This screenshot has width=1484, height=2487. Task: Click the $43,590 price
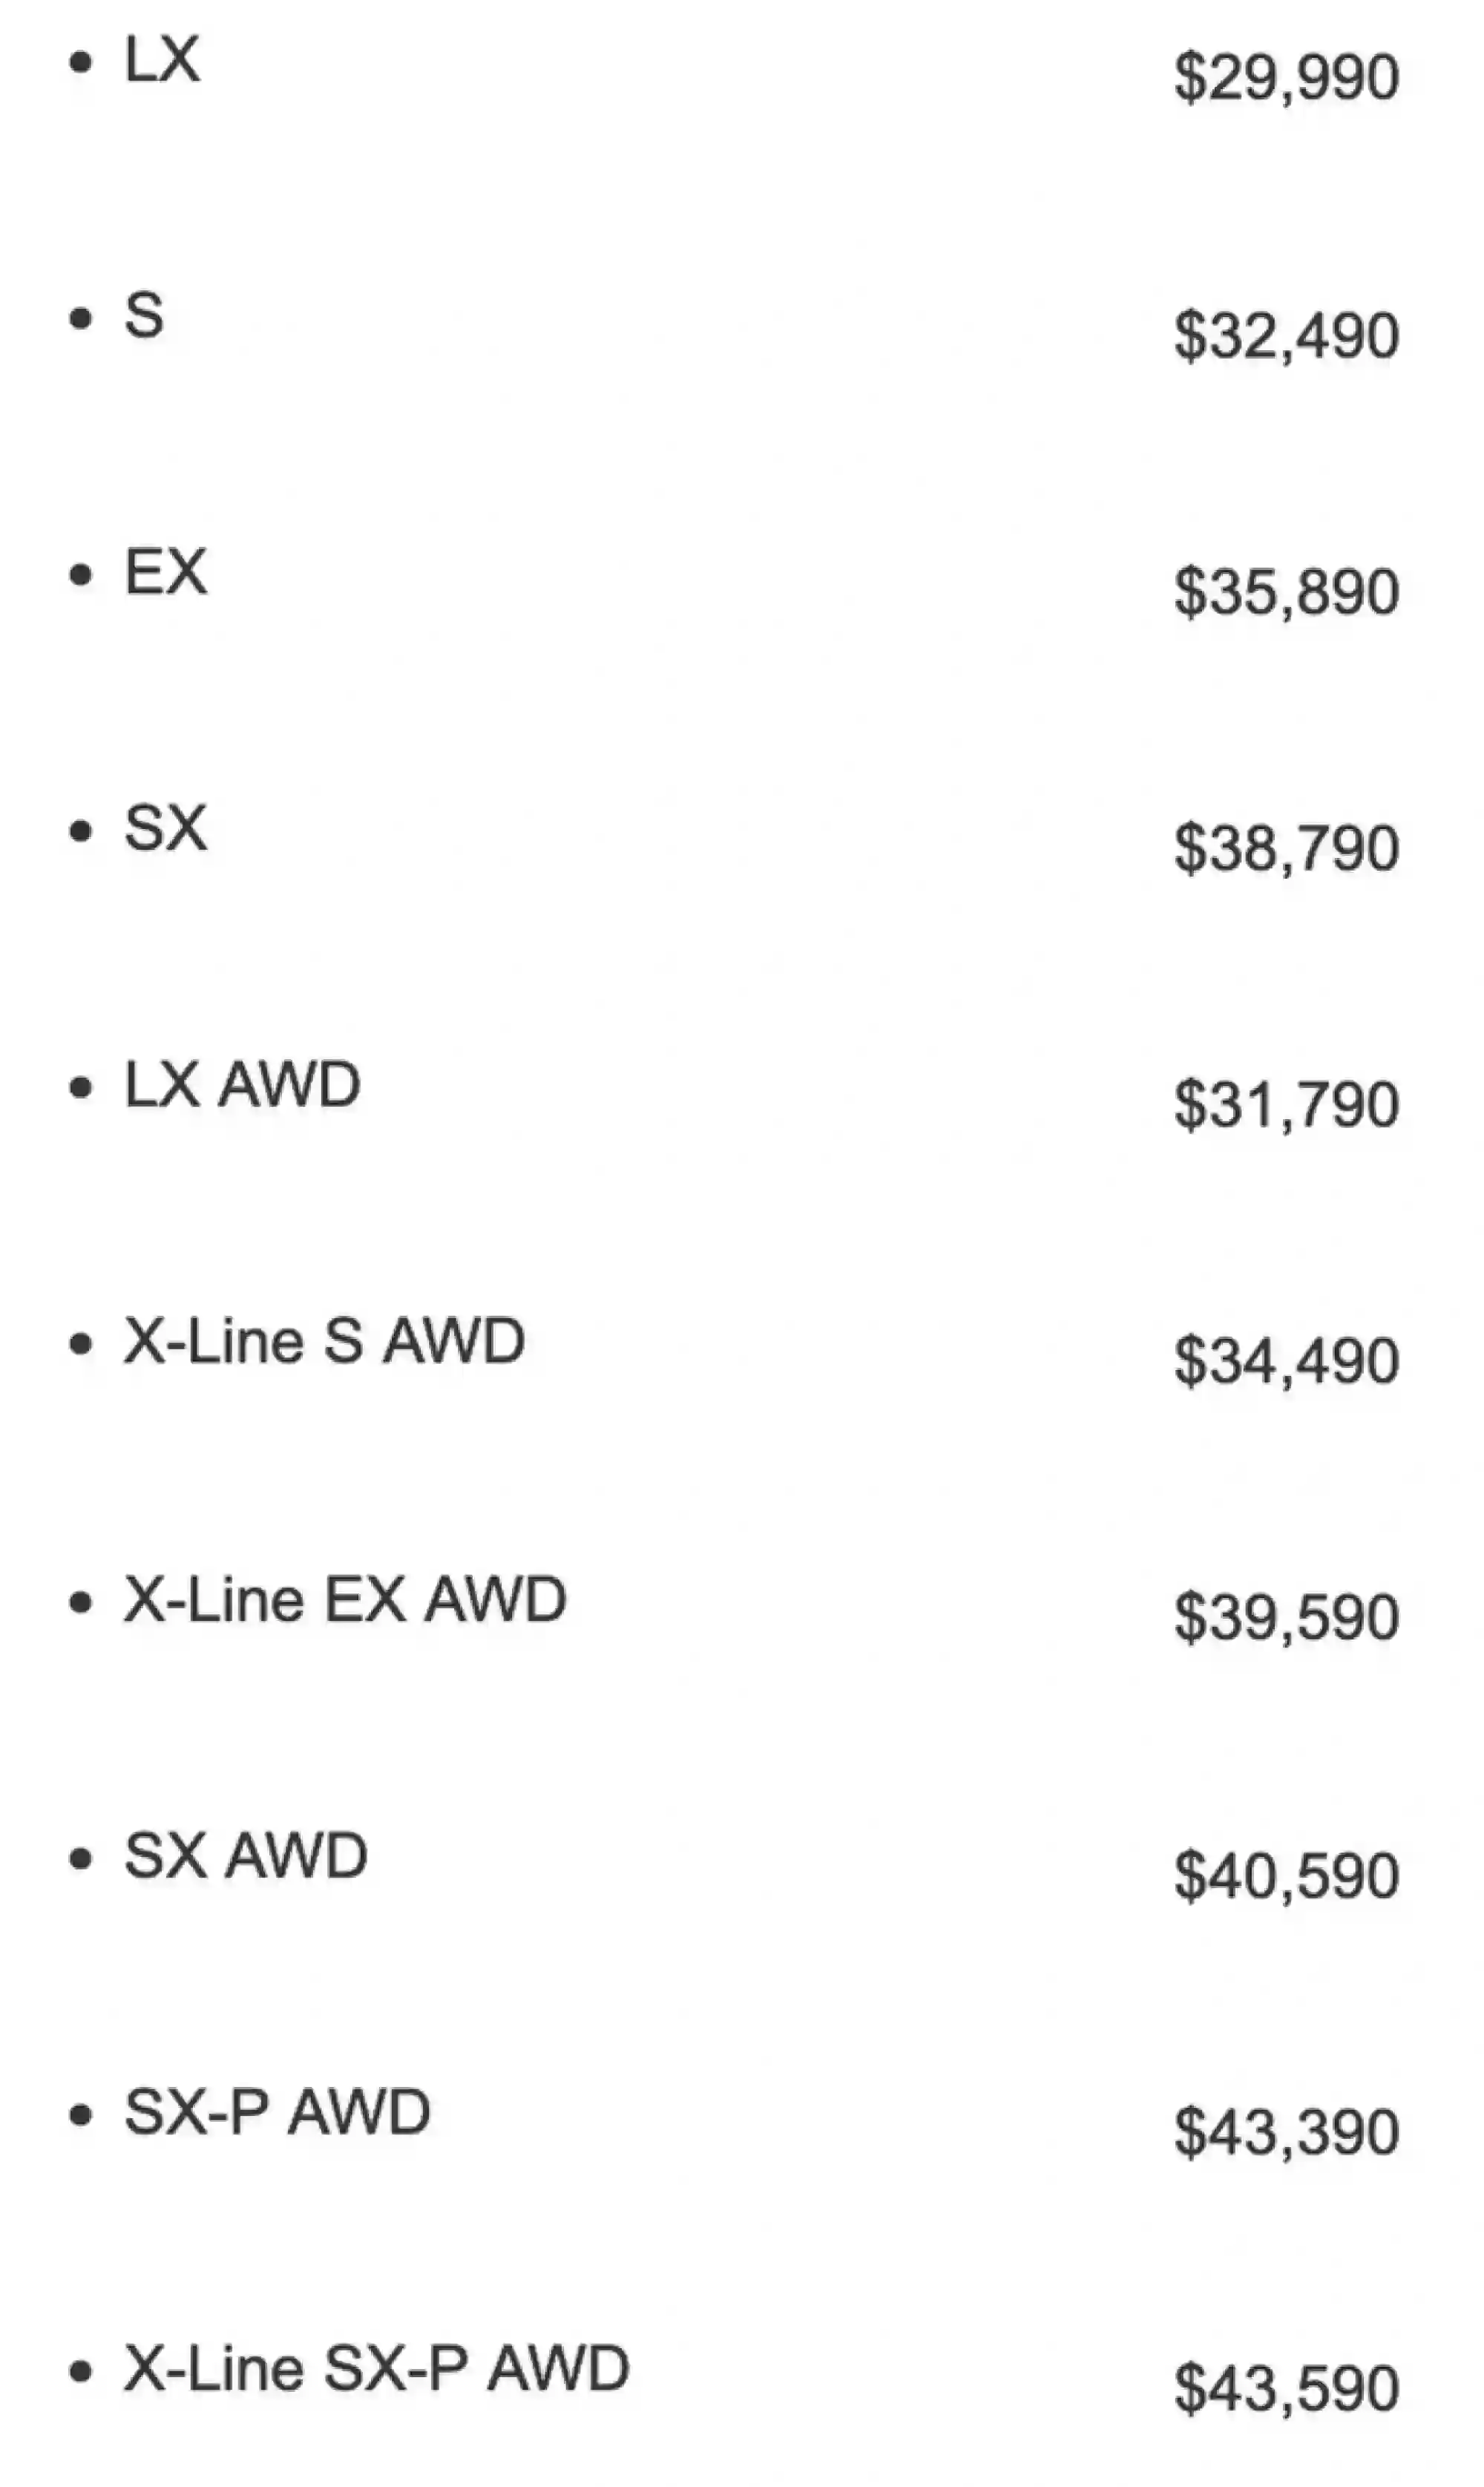point(1286,2389)
